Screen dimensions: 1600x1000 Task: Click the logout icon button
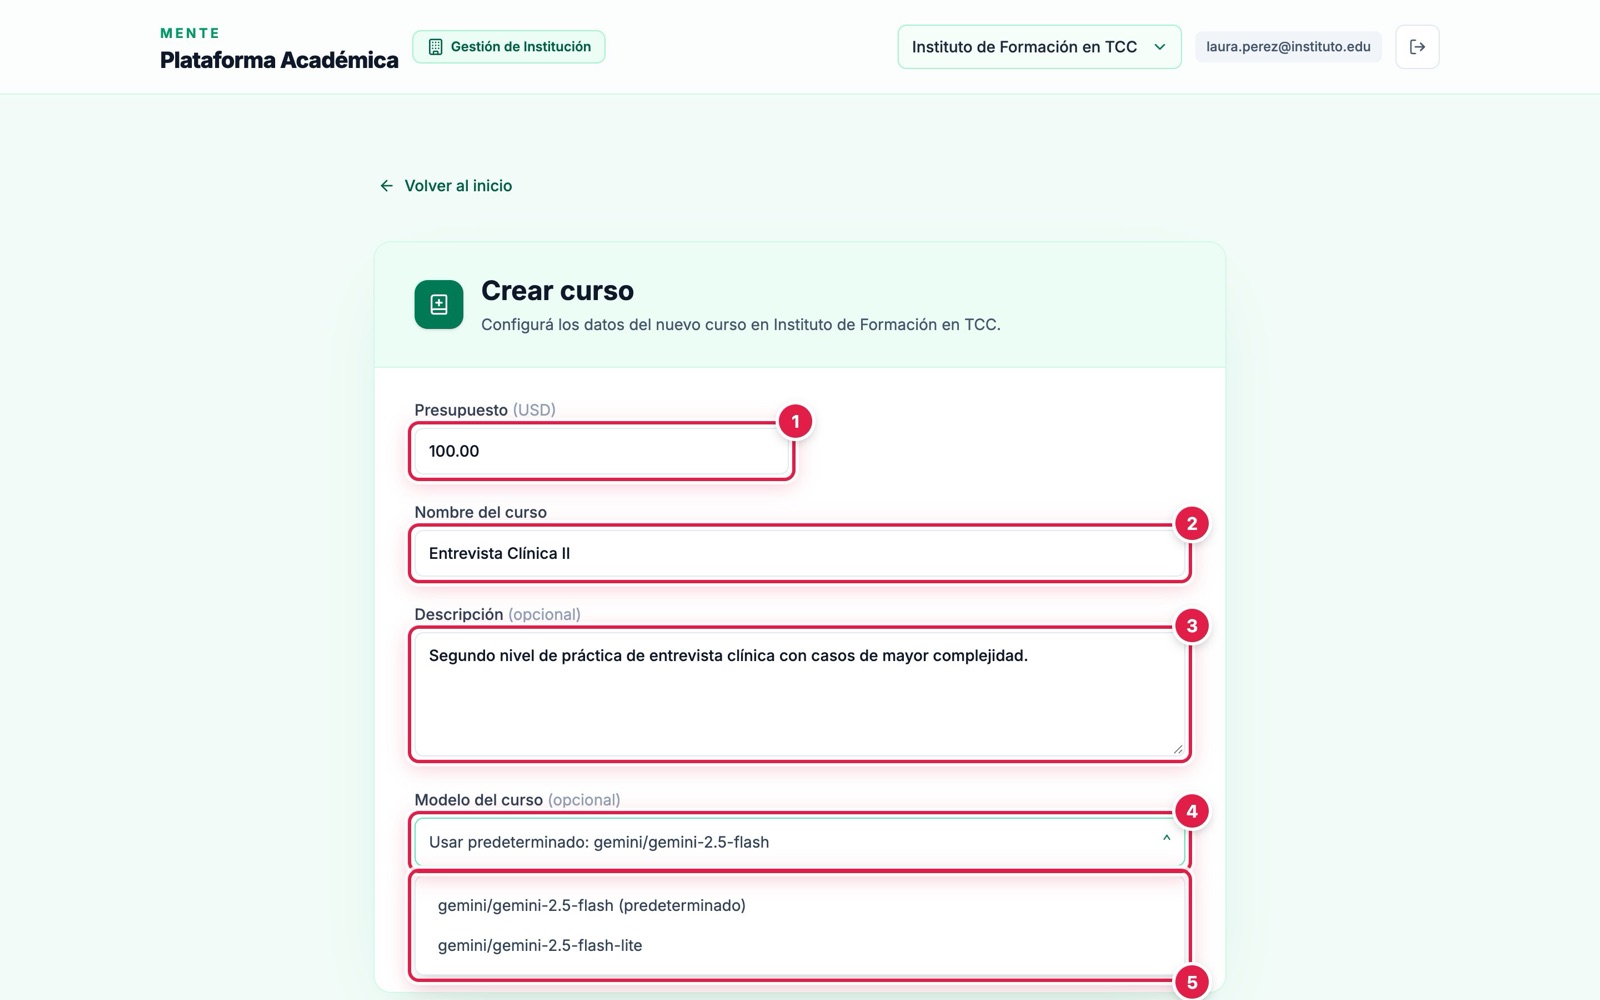click(1417, 47)
